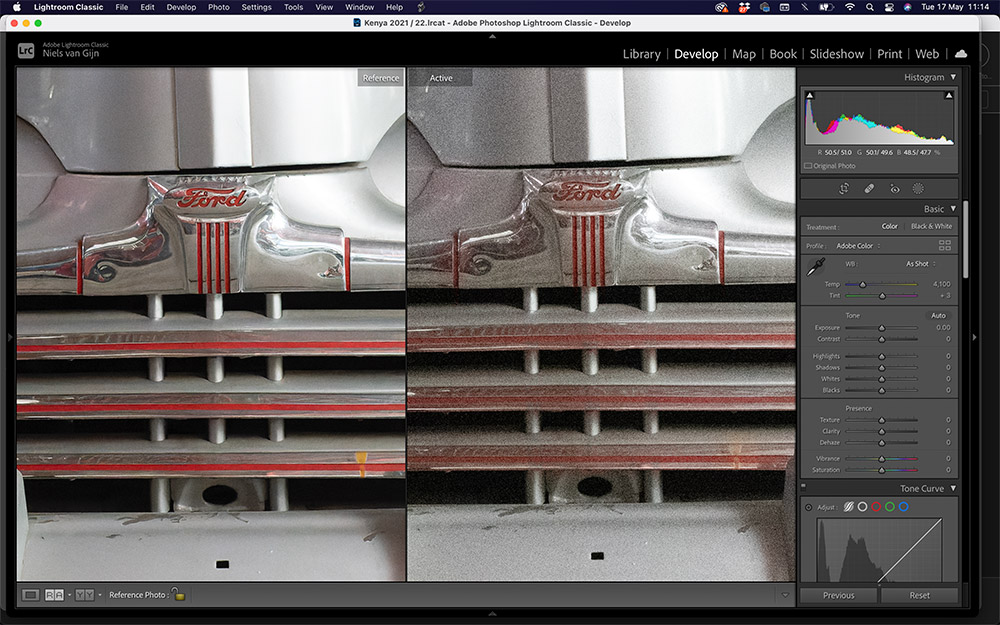Select the red channel curve
Image resolution: width=1000 pixels, height=625 pixels.
pyautogui.click(x=876, y=507)
